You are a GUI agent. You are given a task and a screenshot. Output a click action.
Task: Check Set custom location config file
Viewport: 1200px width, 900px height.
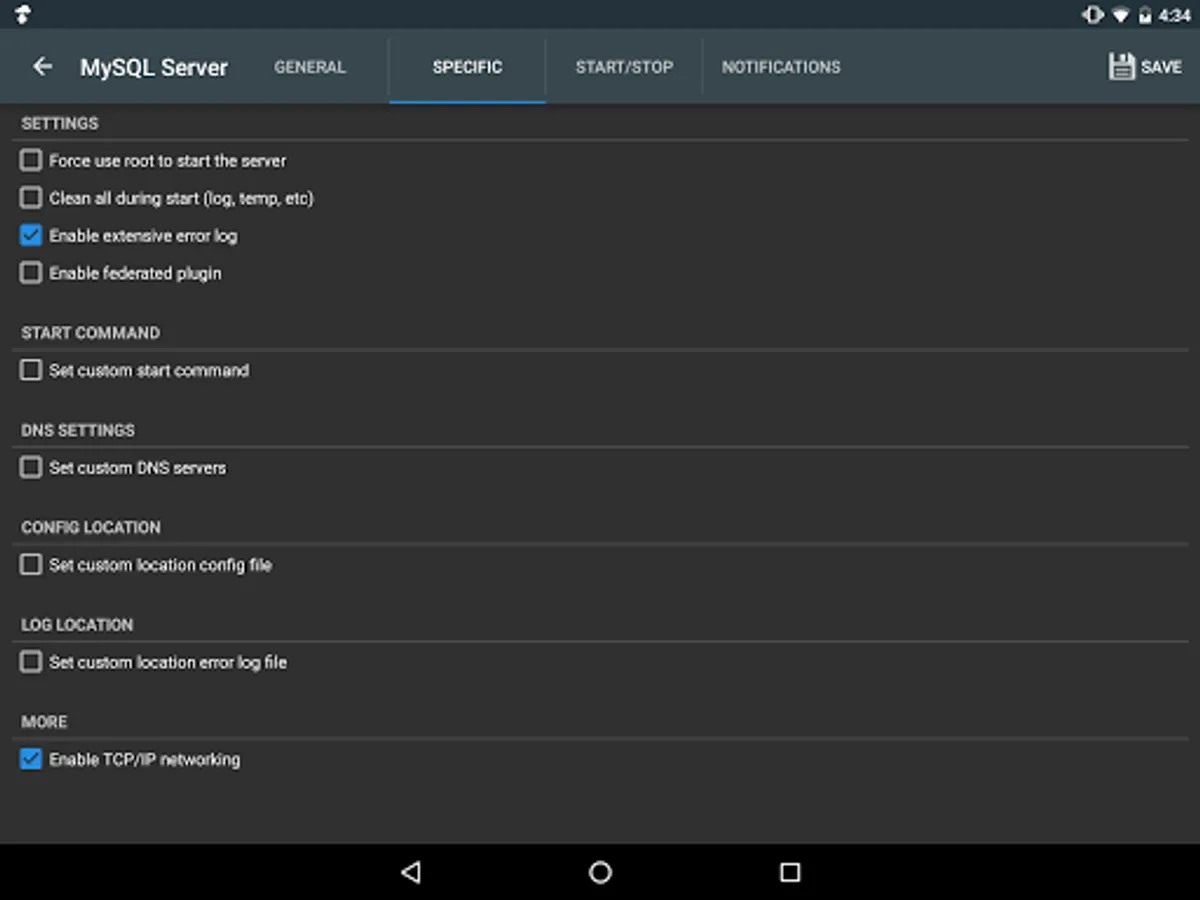(x=31, y=565)
